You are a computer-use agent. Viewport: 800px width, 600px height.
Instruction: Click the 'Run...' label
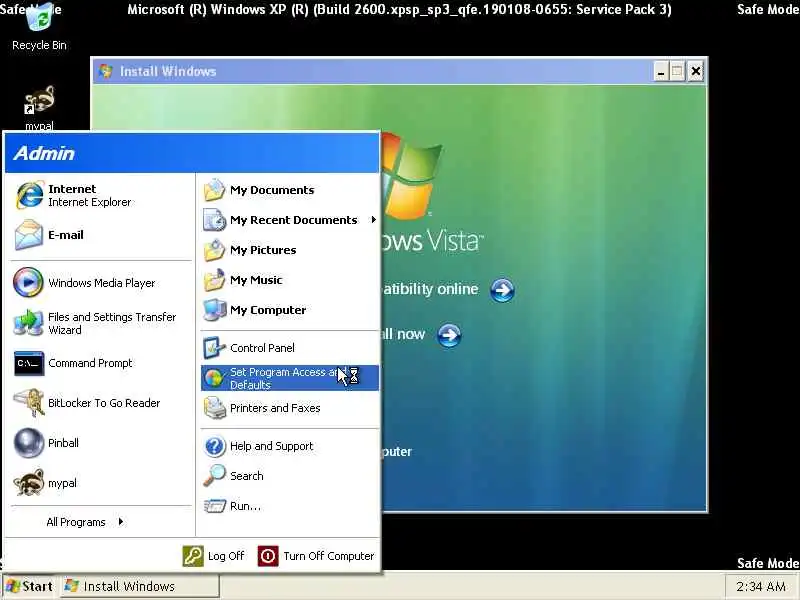(x=245, y=506)
